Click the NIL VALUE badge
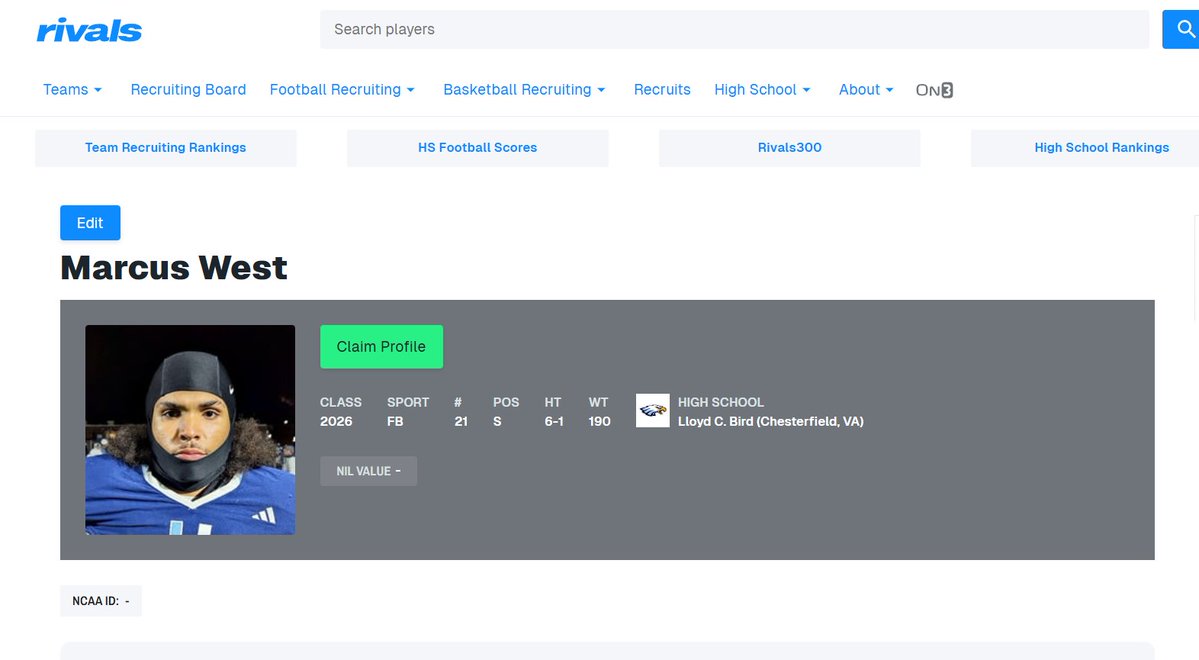 click(369, 471)
